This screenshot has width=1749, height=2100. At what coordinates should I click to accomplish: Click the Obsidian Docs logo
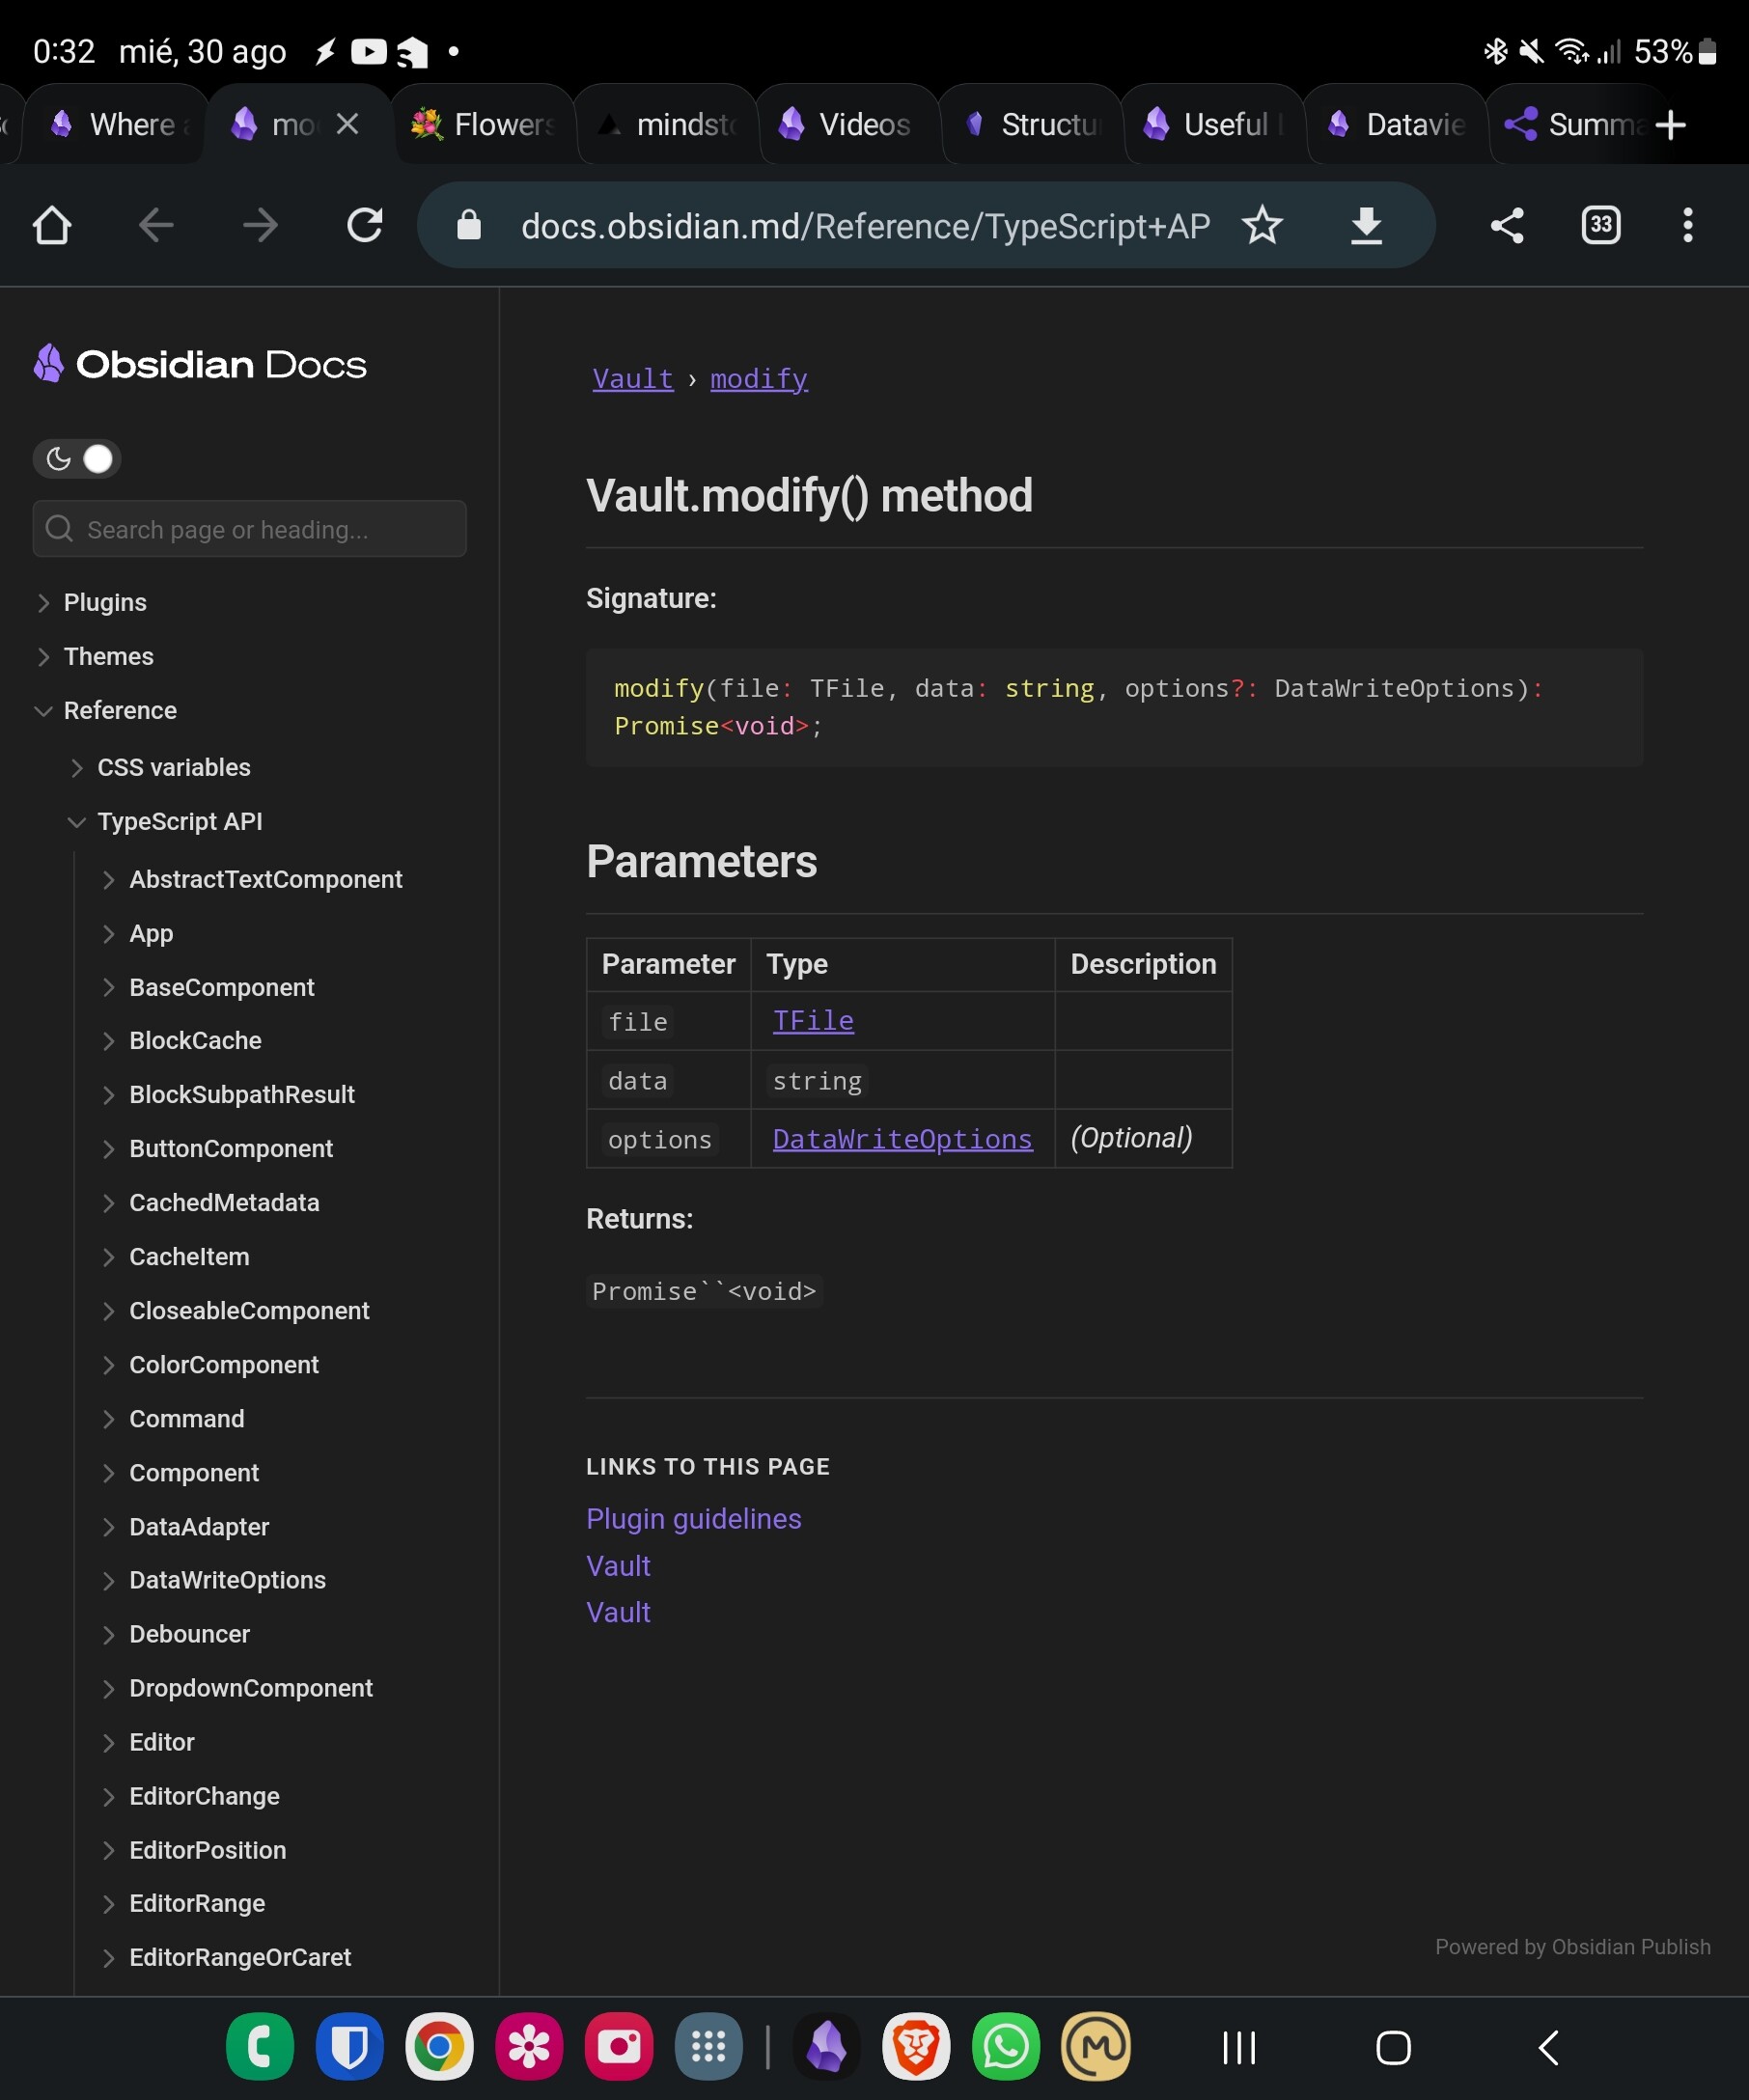(x=200, y=364)
